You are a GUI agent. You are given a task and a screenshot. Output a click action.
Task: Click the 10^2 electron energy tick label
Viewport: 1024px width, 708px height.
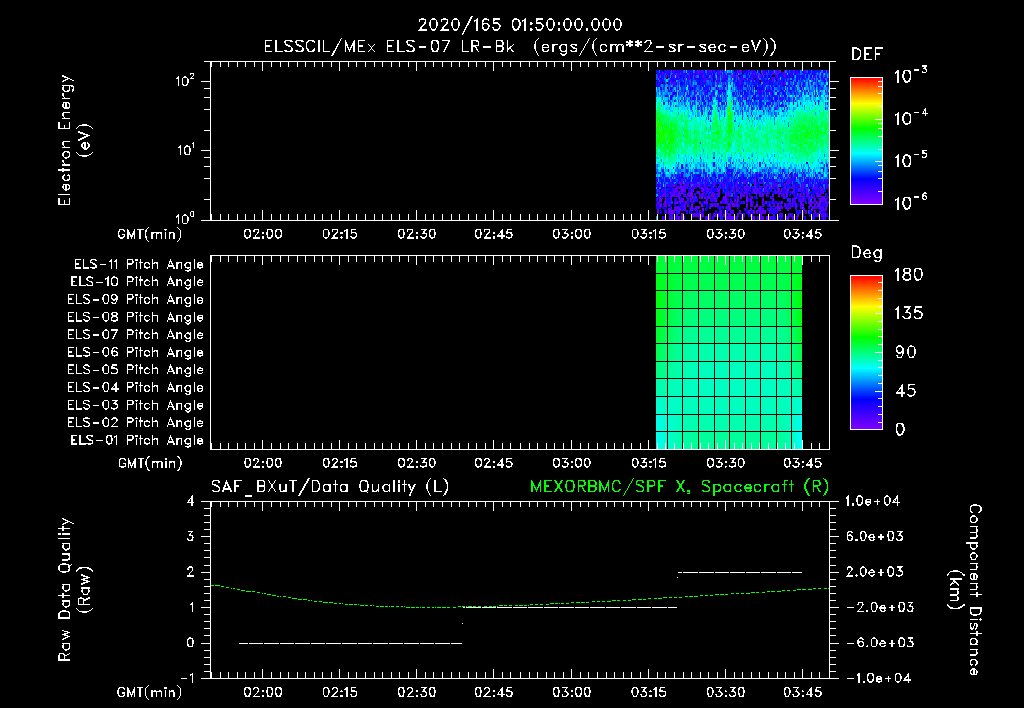pos(185,81)
